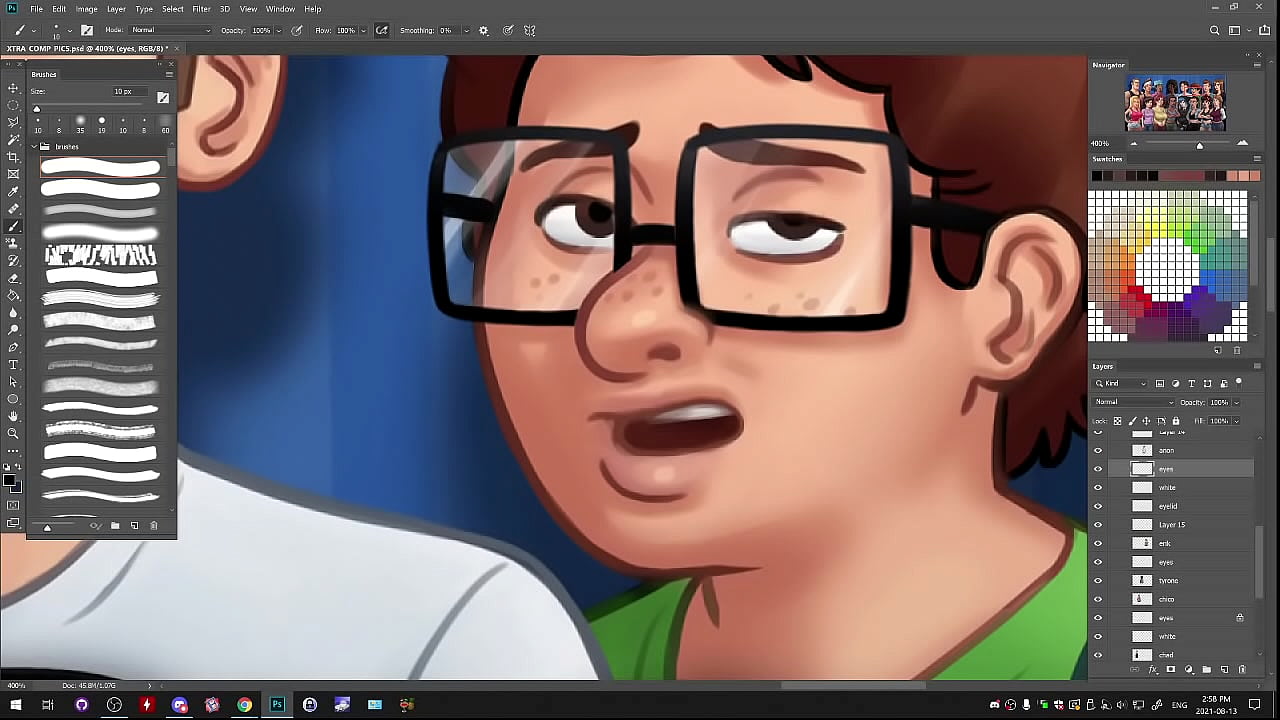Select the Move tool
The width and height of the screenshot is (1280, 720).
click(x=13, y=88)
